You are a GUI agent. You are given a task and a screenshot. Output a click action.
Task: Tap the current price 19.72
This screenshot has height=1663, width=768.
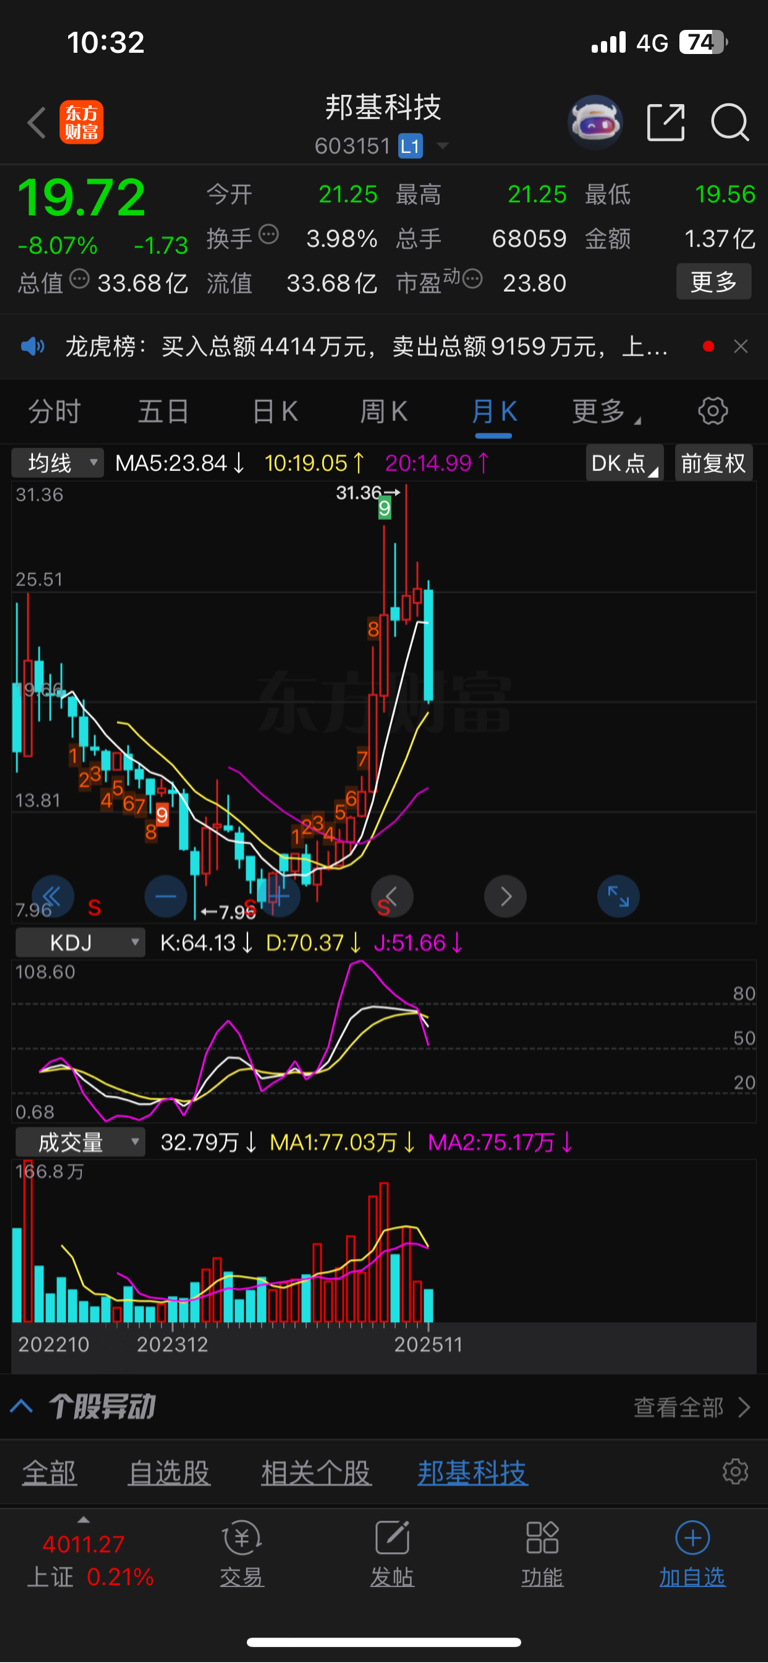click(x=82, y=197)
